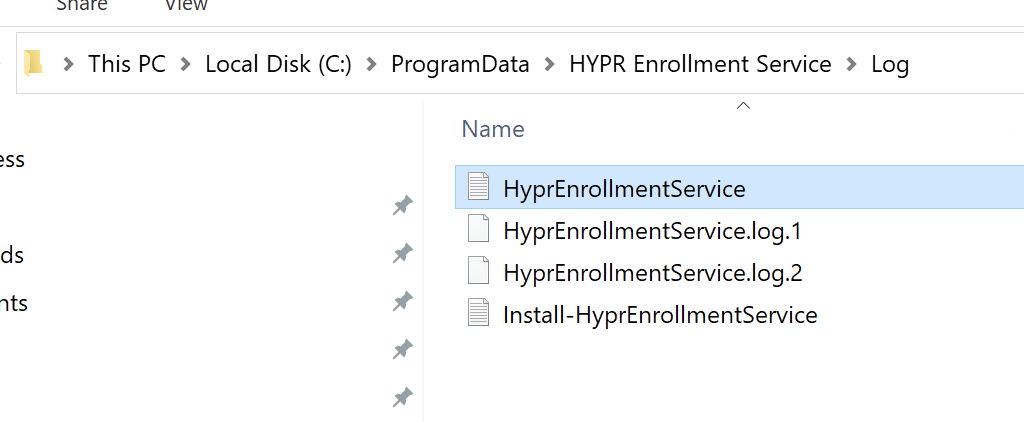The image size is (1024, 422).
Task: Expand chevron after This PC
Action: (186, 64)
